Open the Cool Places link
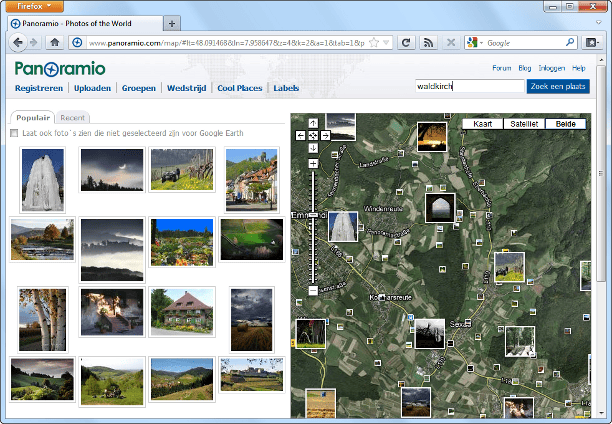 tap(240, 88)
